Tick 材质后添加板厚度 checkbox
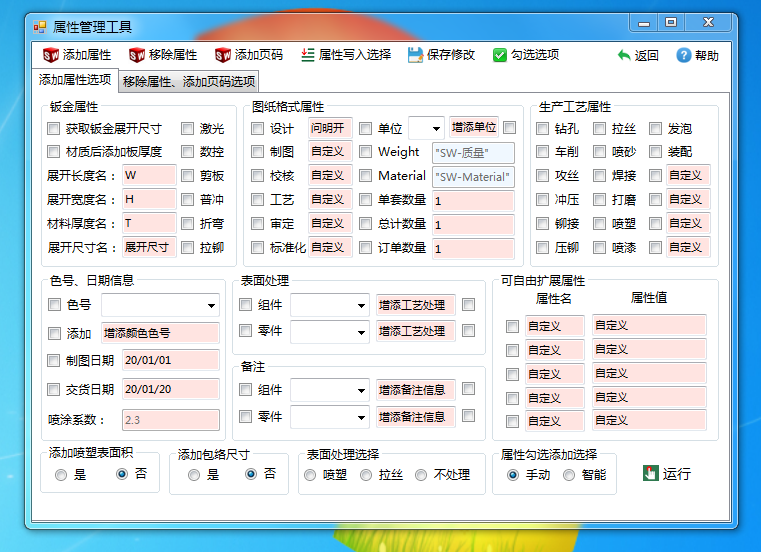This screenshot has width=761, height=552. point(53,151)
